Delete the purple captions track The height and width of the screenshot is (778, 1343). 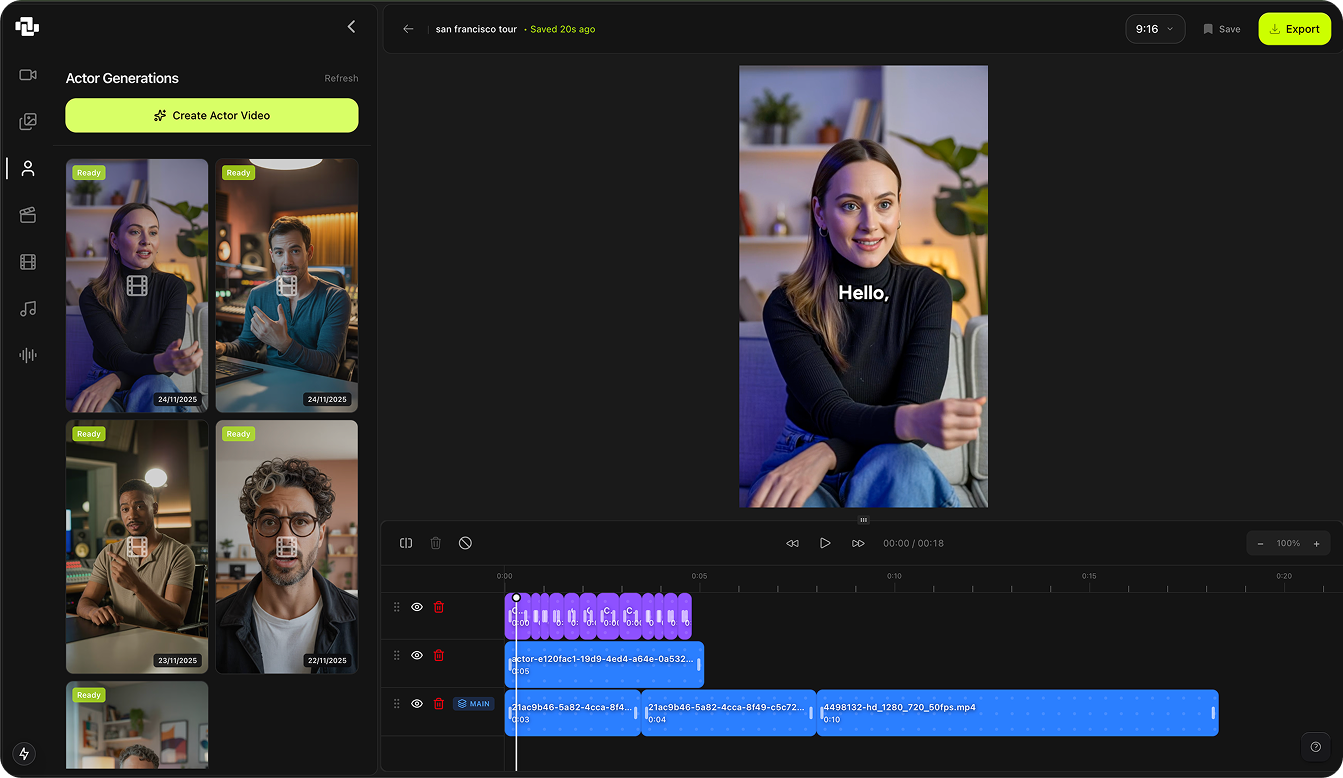[439, 607]
